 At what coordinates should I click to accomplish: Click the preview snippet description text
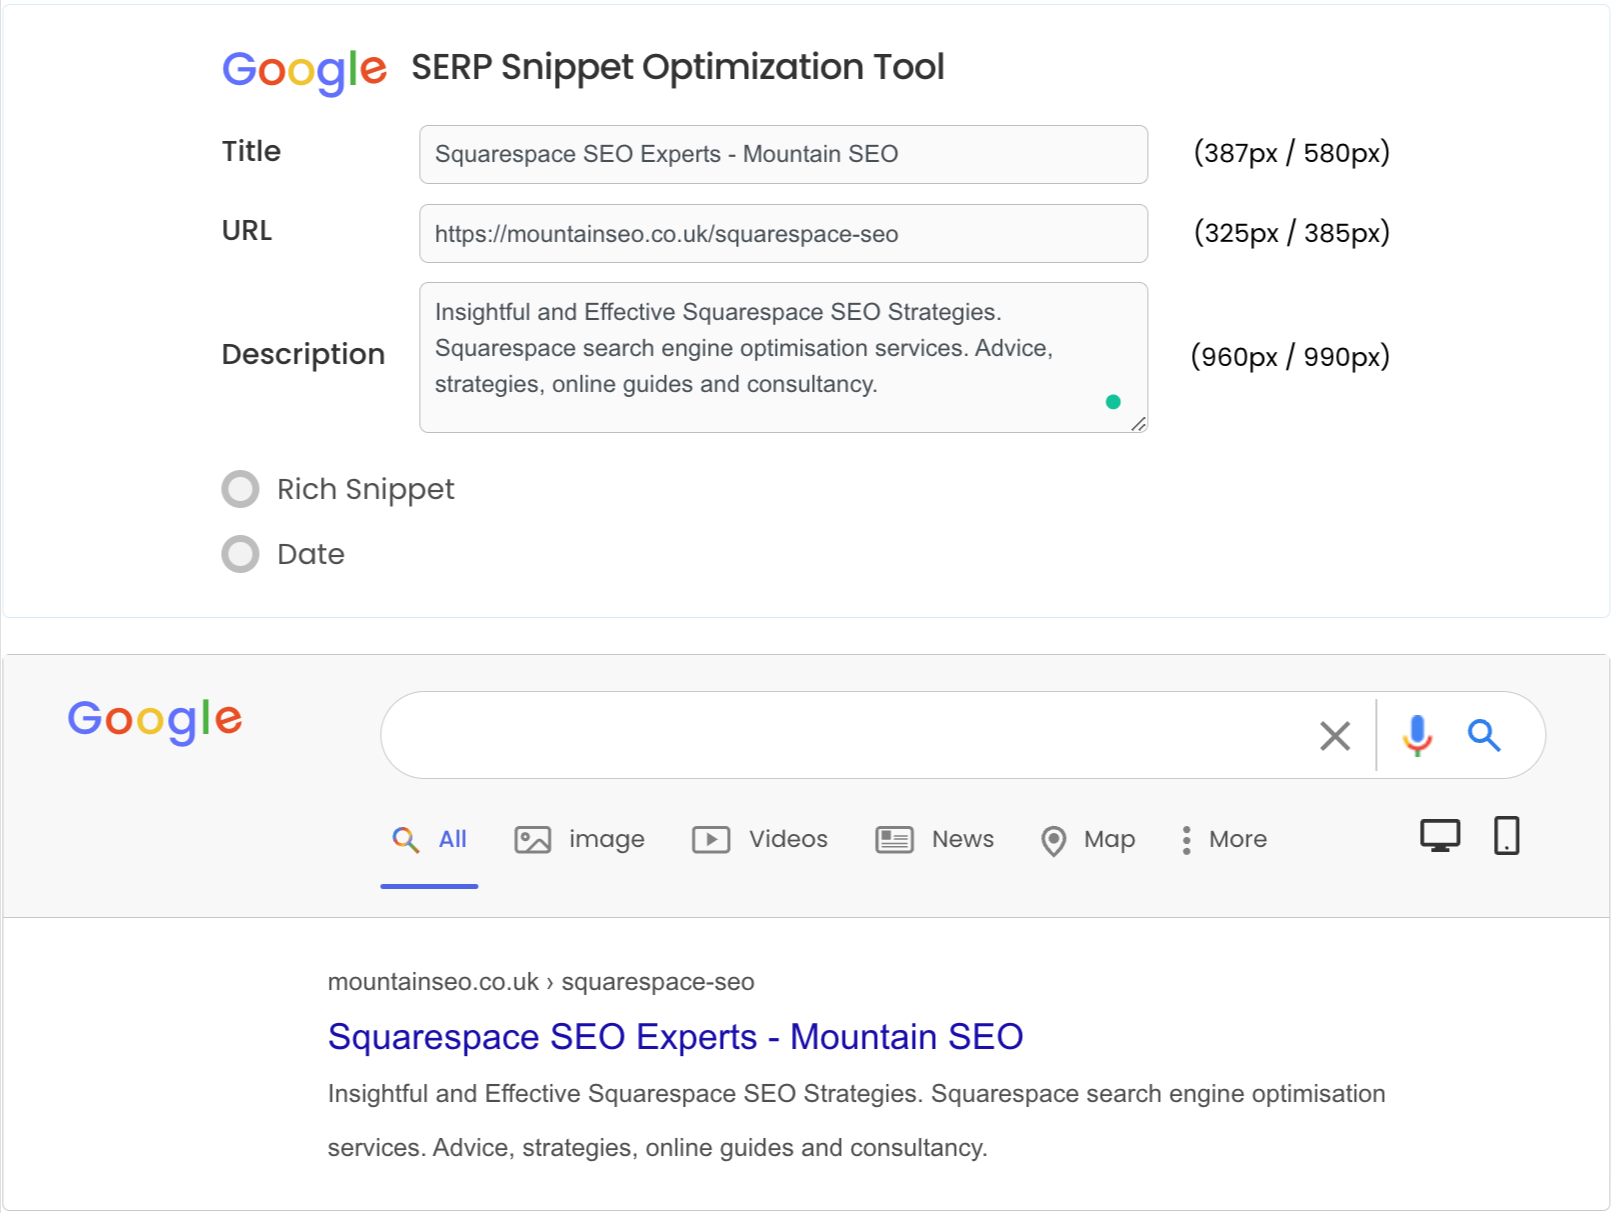(856, 1121)
